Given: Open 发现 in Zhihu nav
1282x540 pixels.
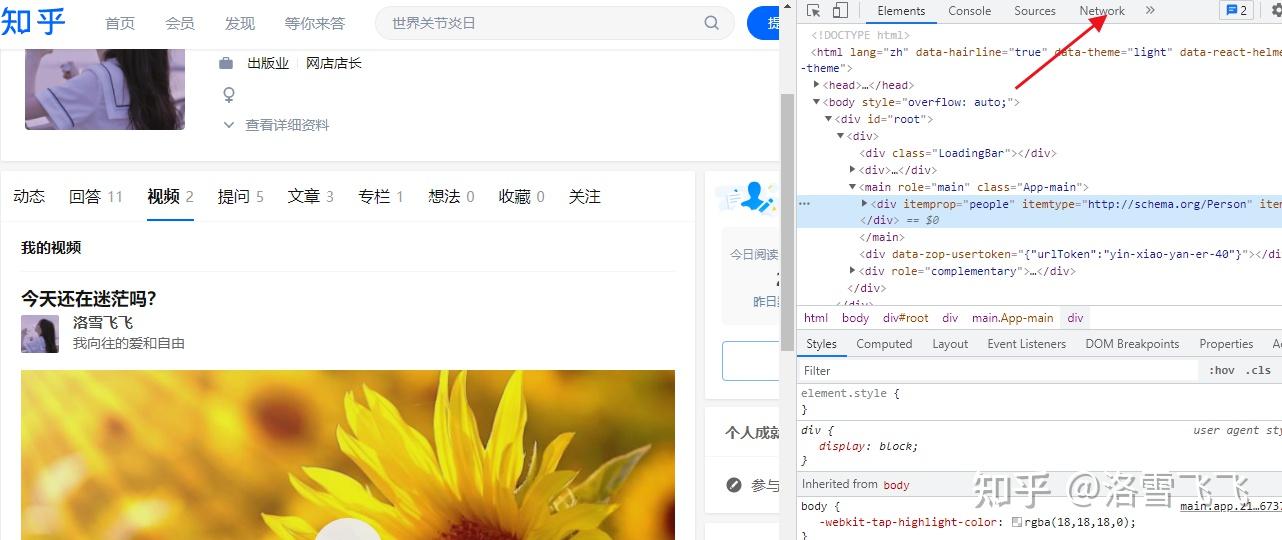Looking at the screenshot, I should (240, 23).
